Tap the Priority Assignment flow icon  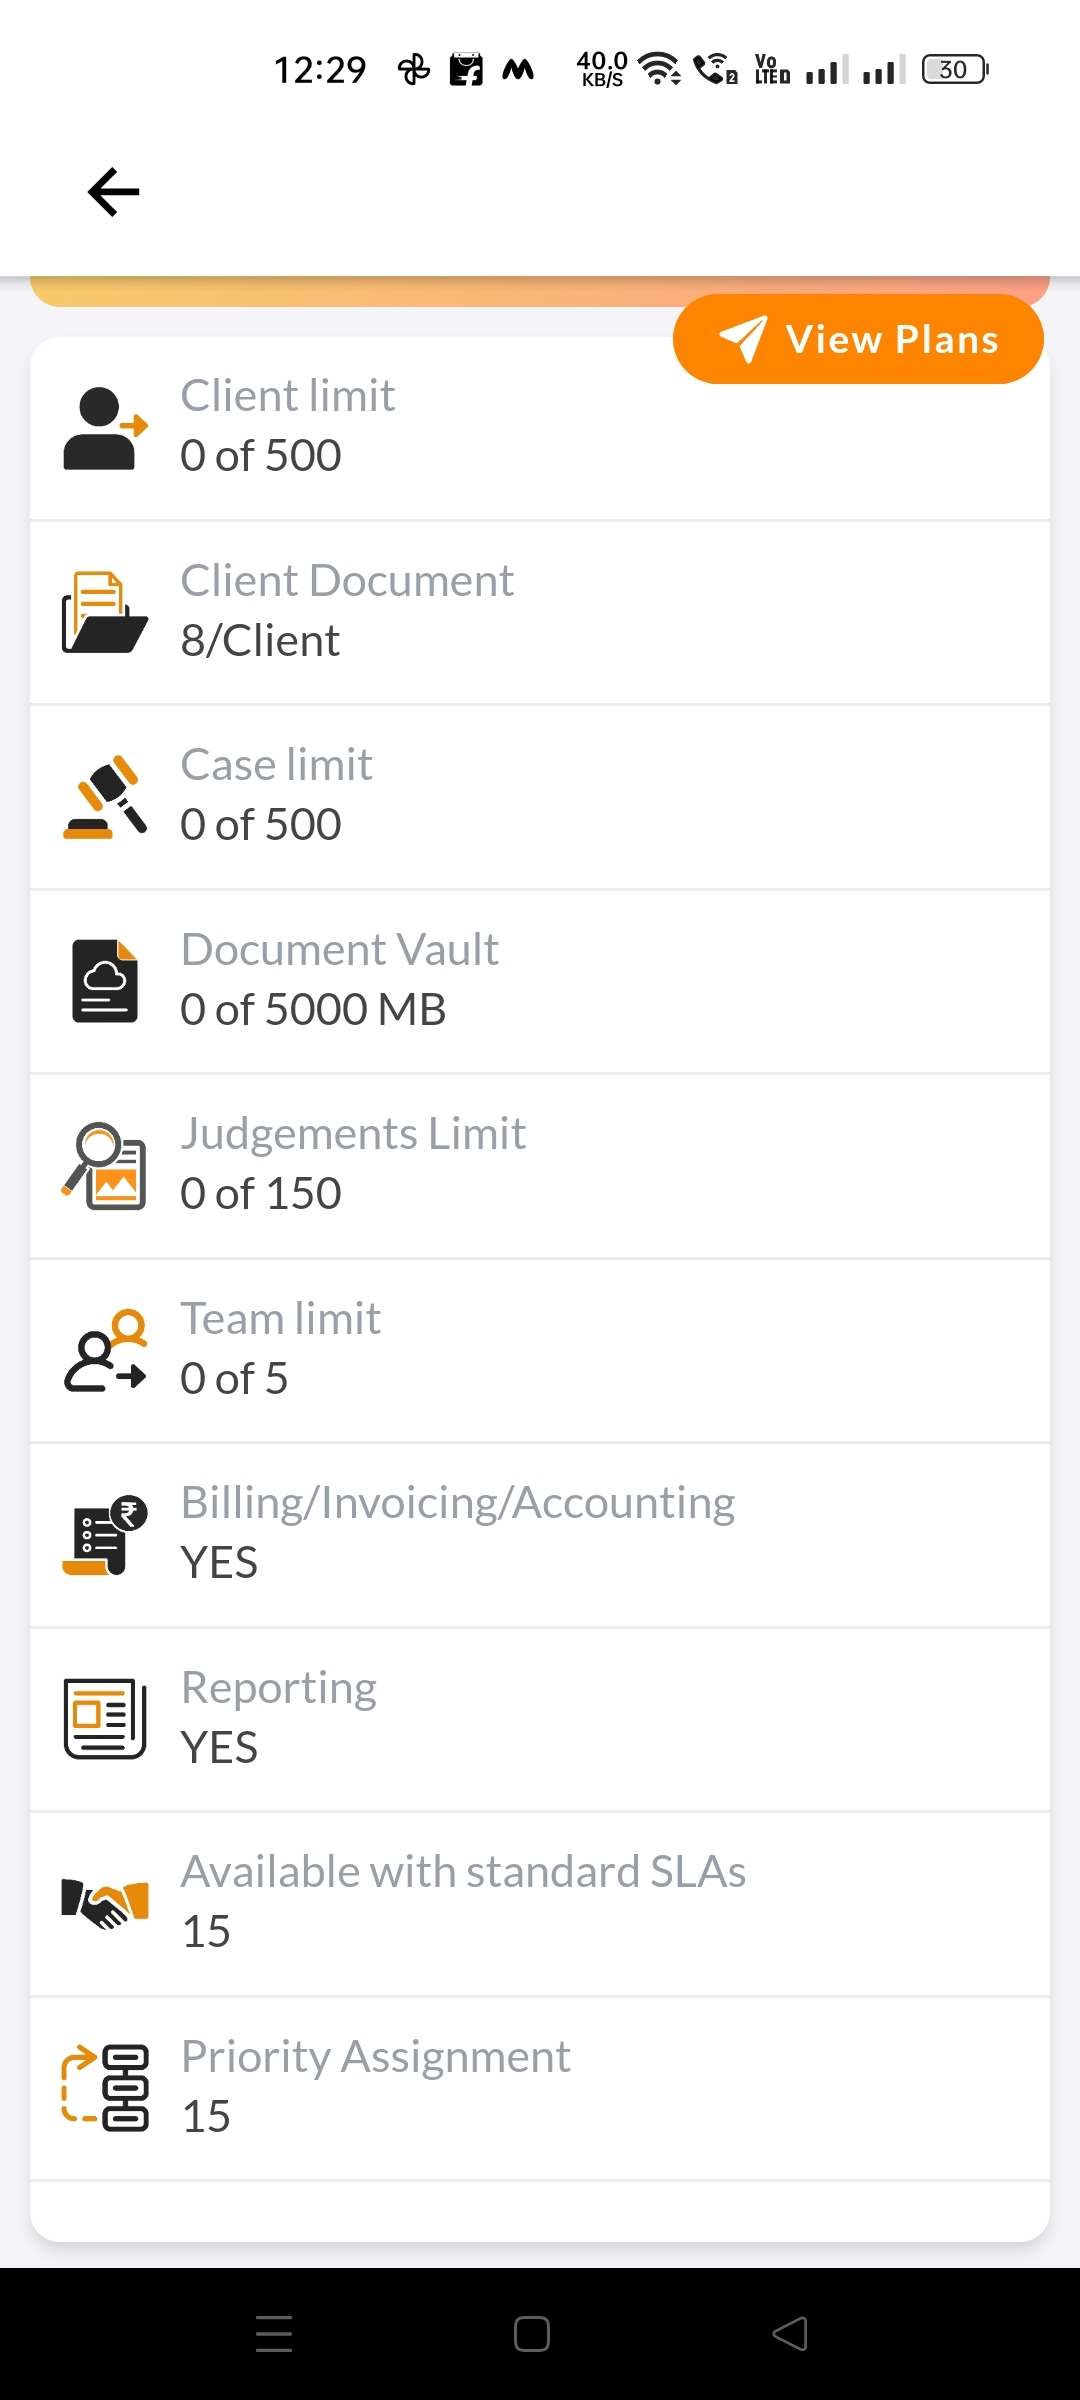coord(105,2088)
